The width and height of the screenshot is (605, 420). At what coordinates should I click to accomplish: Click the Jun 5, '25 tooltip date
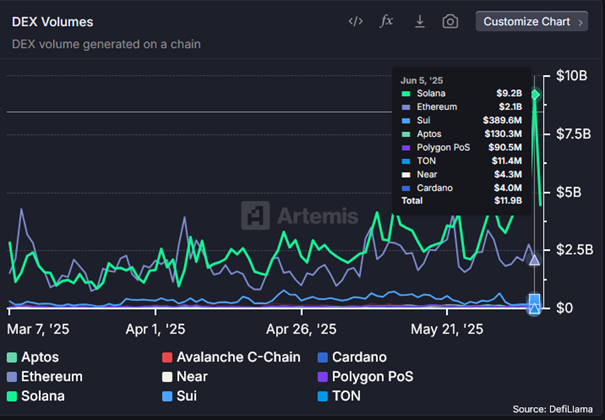[422, 81]
